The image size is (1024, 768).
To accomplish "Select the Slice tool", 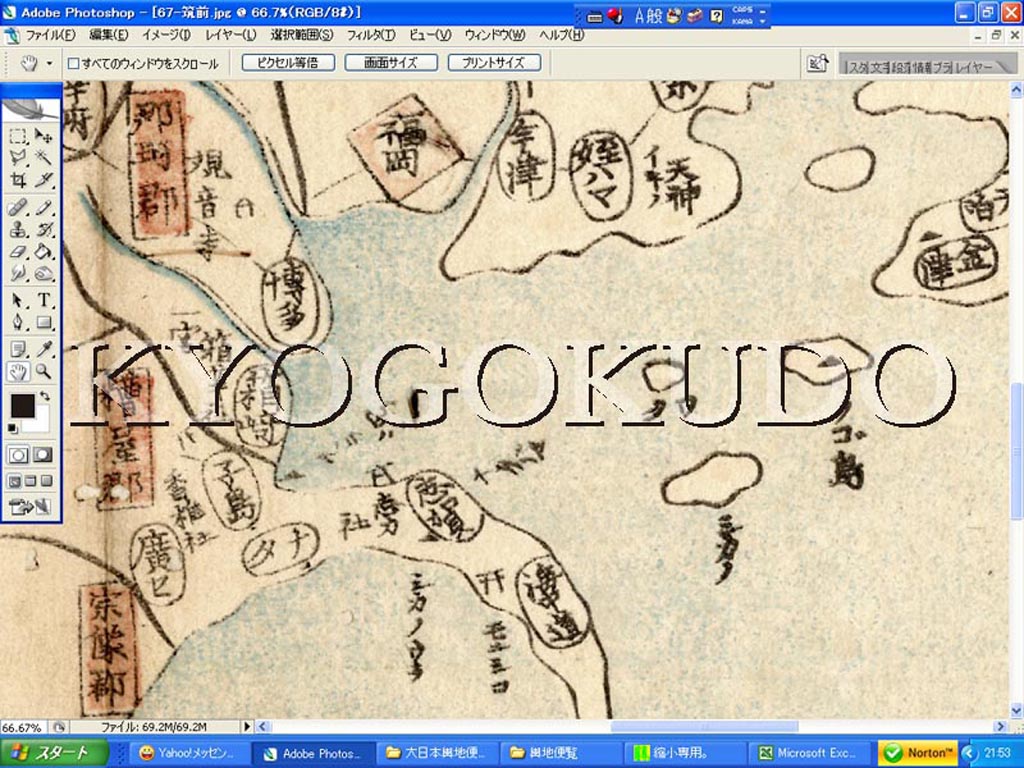I will point(43,180).
